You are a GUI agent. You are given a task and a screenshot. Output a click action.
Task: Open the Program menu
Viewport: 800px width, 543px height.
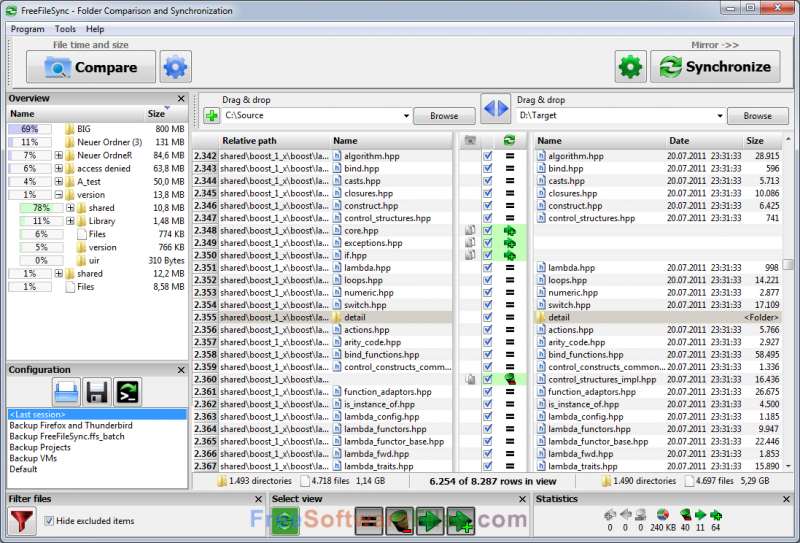pyautogui.click(x=28, y=29)
